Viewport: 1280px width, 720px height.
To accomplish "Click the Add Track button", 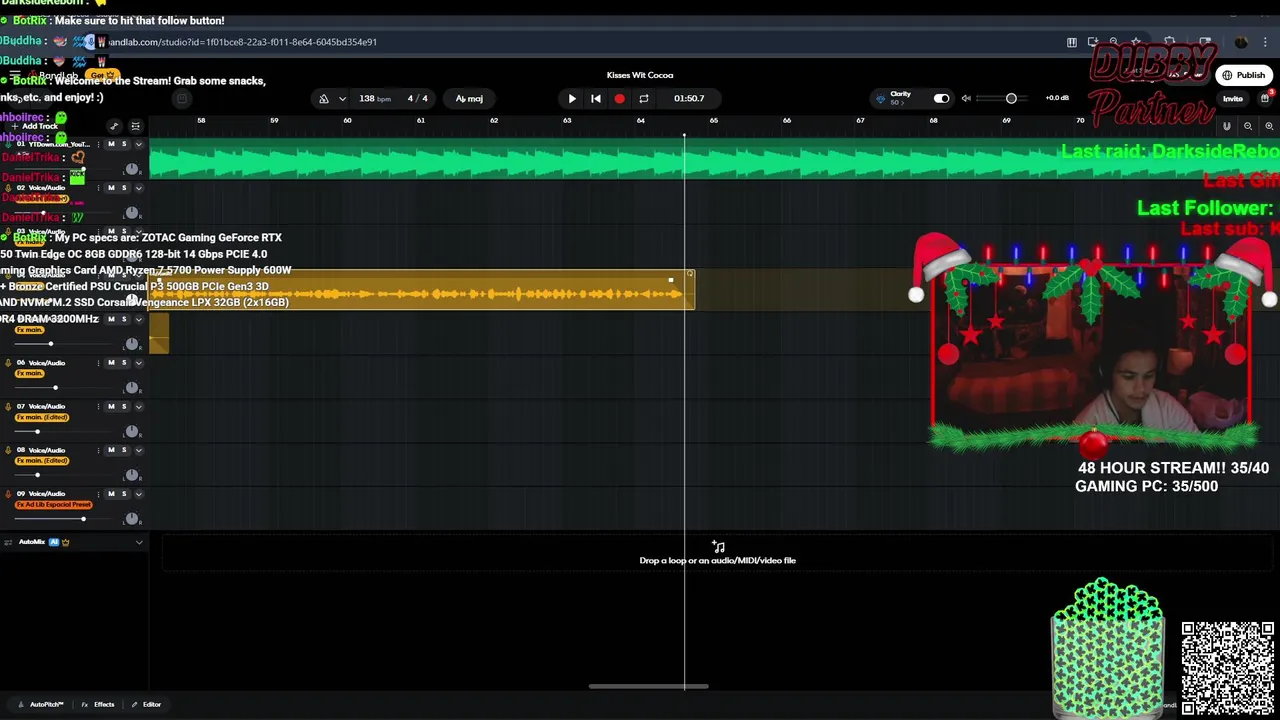I will (x=34, y=126).
